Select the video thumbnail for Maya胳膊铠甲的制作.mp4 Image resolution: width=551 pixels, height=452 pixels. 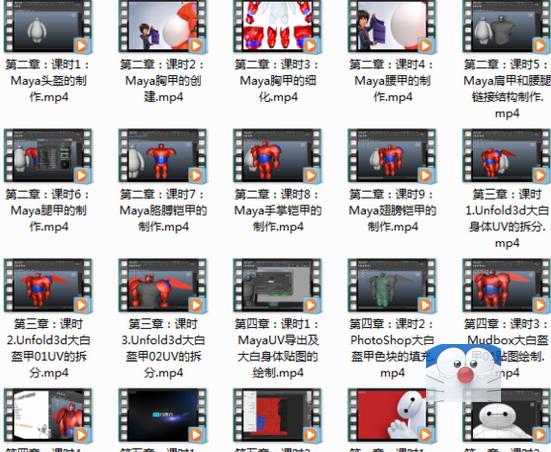coord(163,156)
